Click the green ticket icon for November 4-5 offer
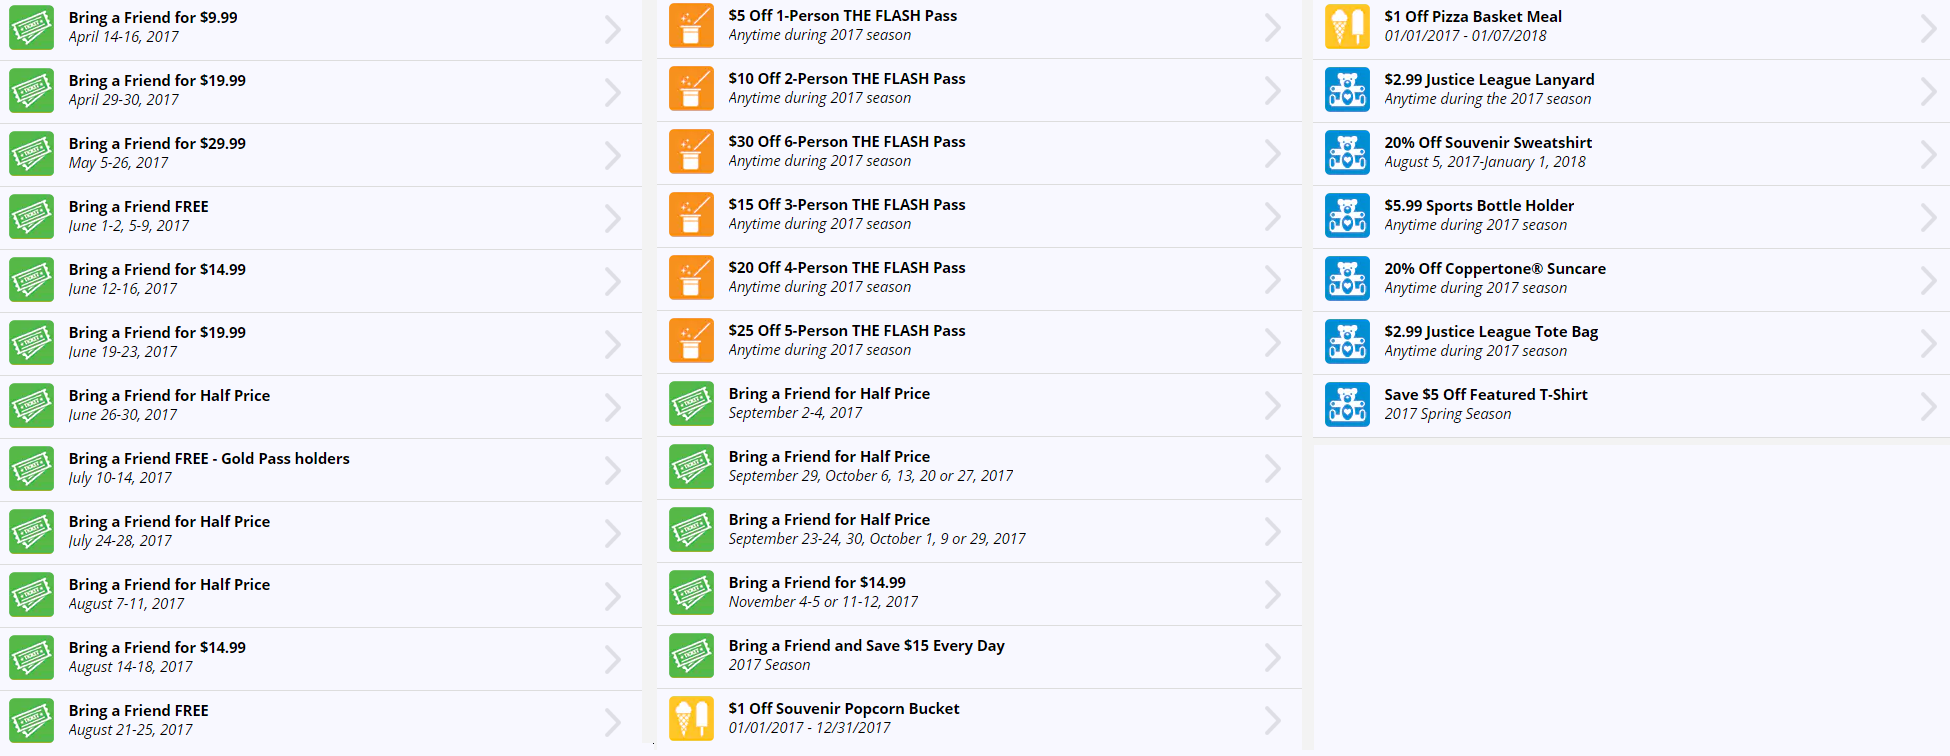 click(x=691, y=592)
